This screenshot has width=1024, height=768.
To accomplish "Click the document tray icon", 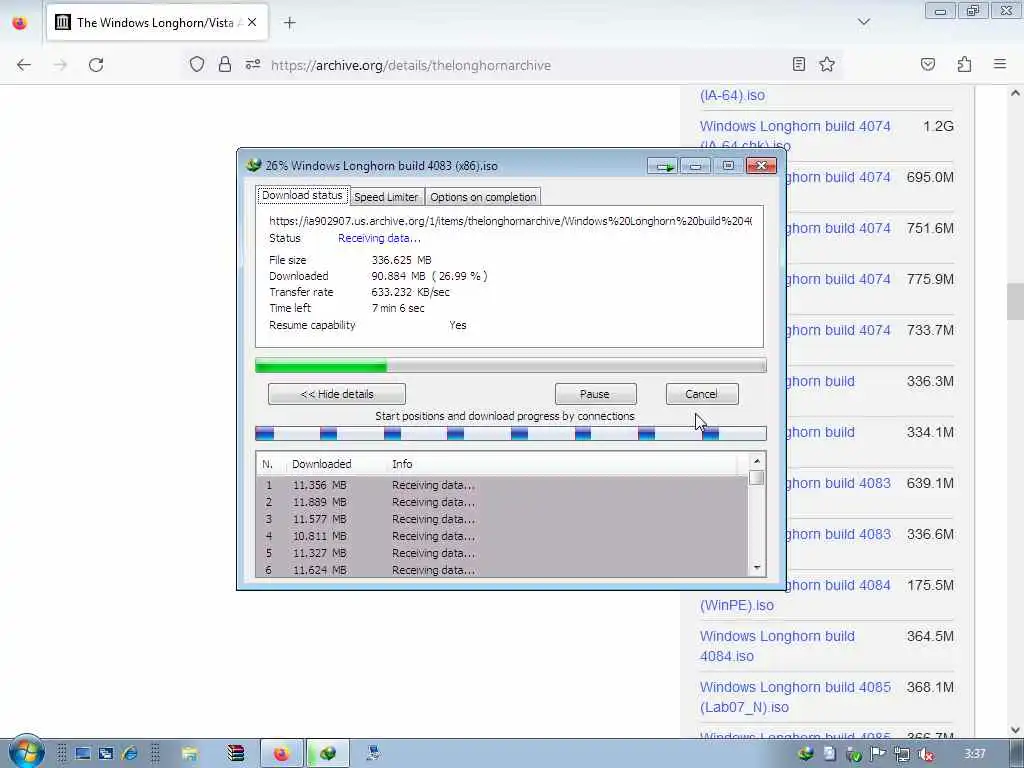I will click(x=829, y=754).
